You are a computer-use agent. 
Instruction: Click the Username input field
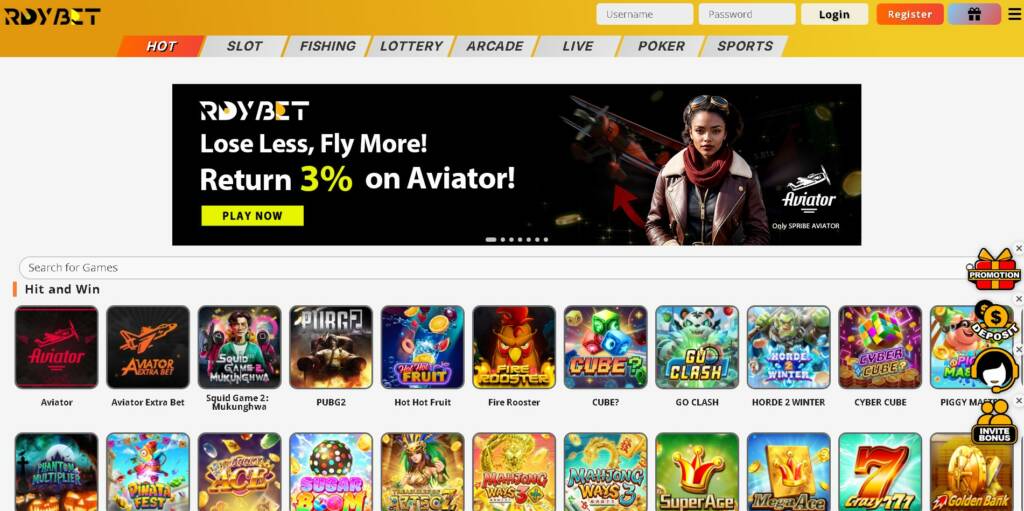click(645, 14)
